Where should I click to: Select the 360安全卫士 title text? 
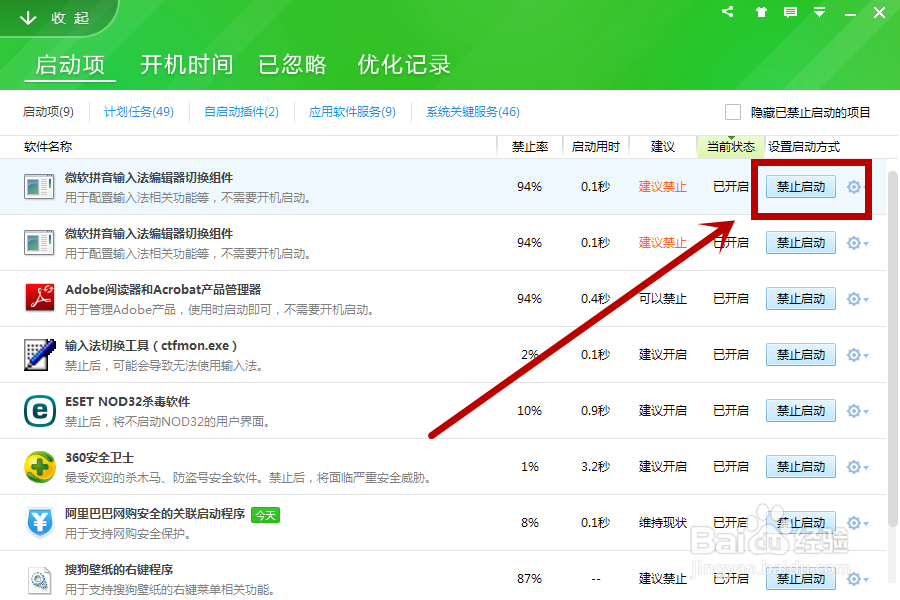point(99,458)
